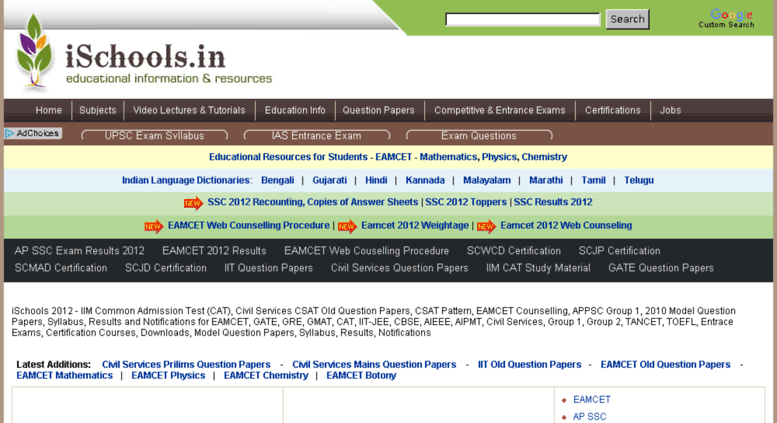777x423 pixels.
Task: Click the iSchools.in leaf logo
Action: click(34, 52)
